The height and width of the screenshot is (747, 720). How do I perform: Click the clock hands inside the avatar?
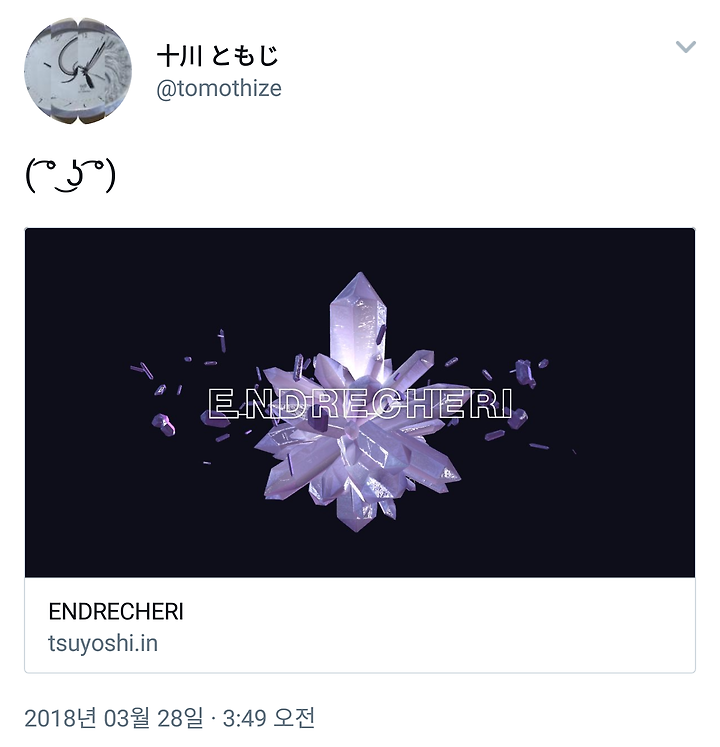(x=82, y=66)
